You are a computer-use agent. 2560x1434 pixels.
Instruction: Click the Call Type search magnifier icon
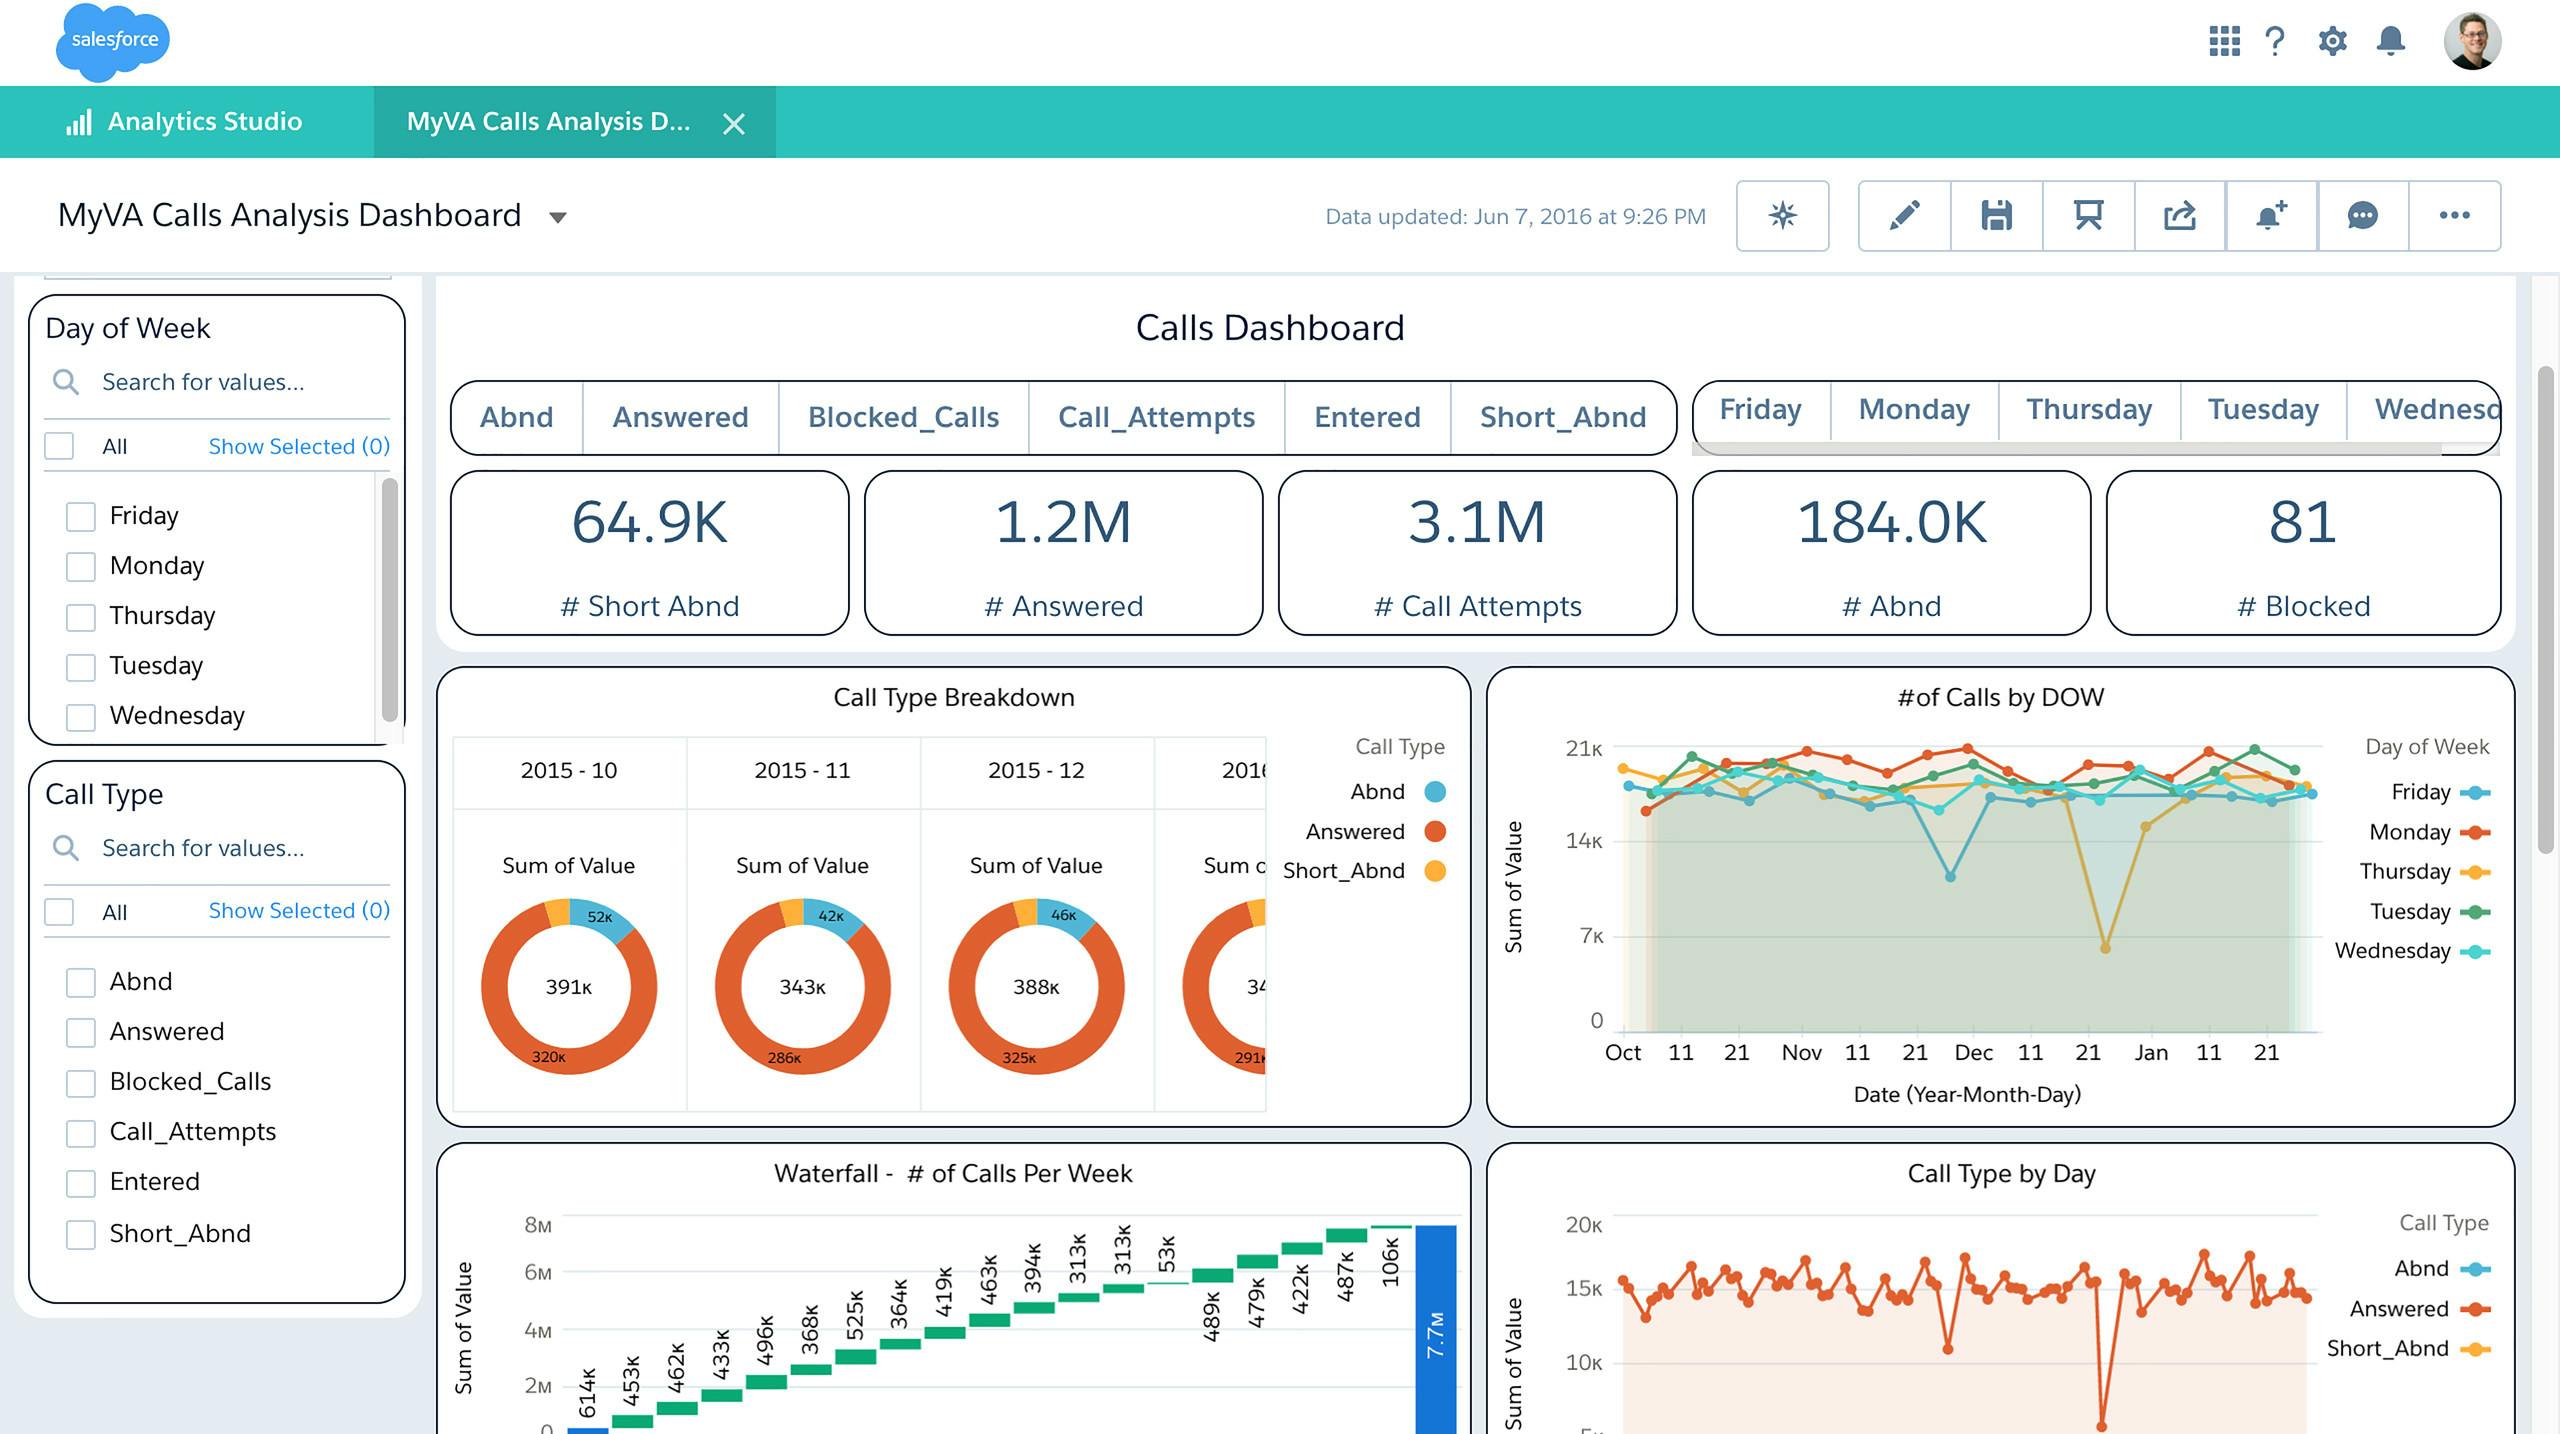(66, 848)
